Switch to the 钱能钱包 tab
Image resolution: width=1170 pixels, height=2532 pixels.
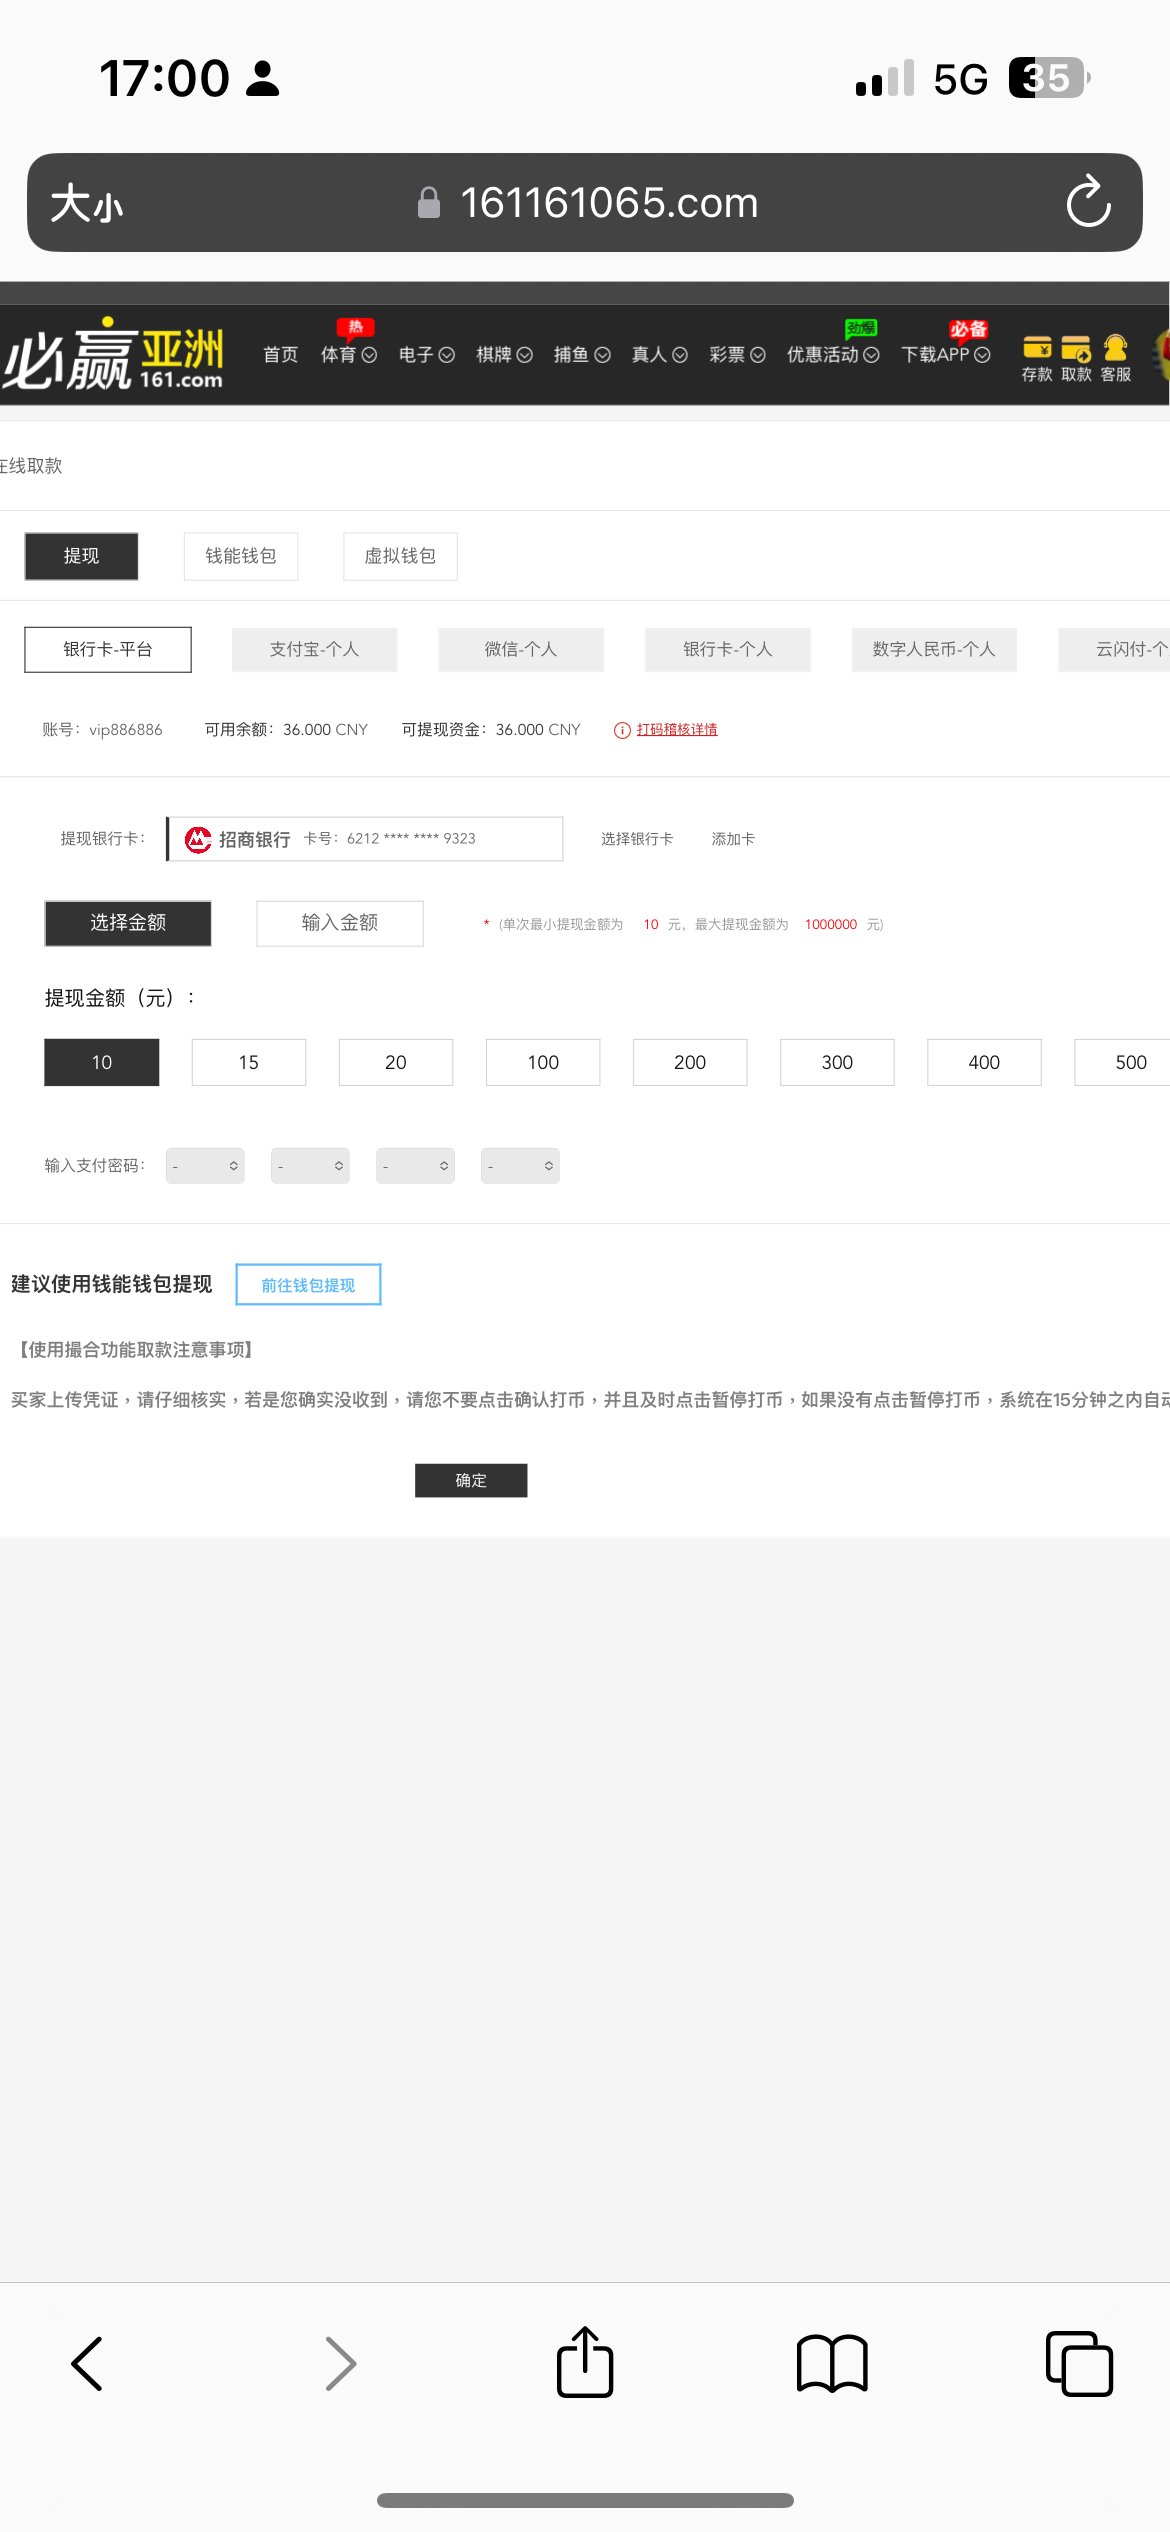point(241,556)
